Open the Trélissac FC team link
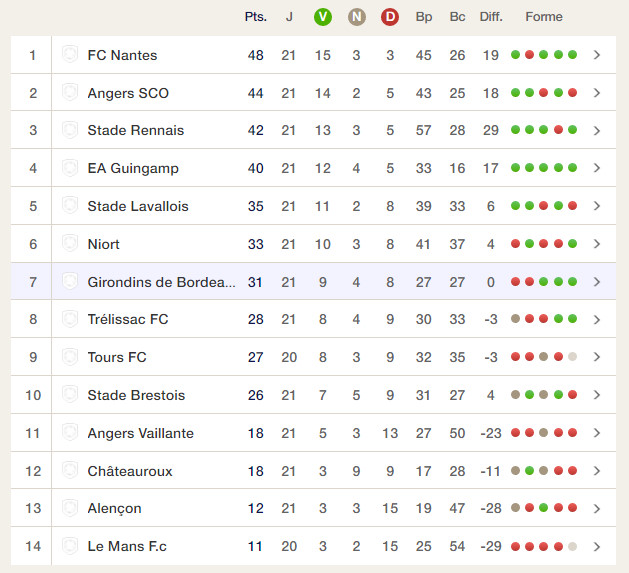The image size is (629, 573). click(128, 319)
